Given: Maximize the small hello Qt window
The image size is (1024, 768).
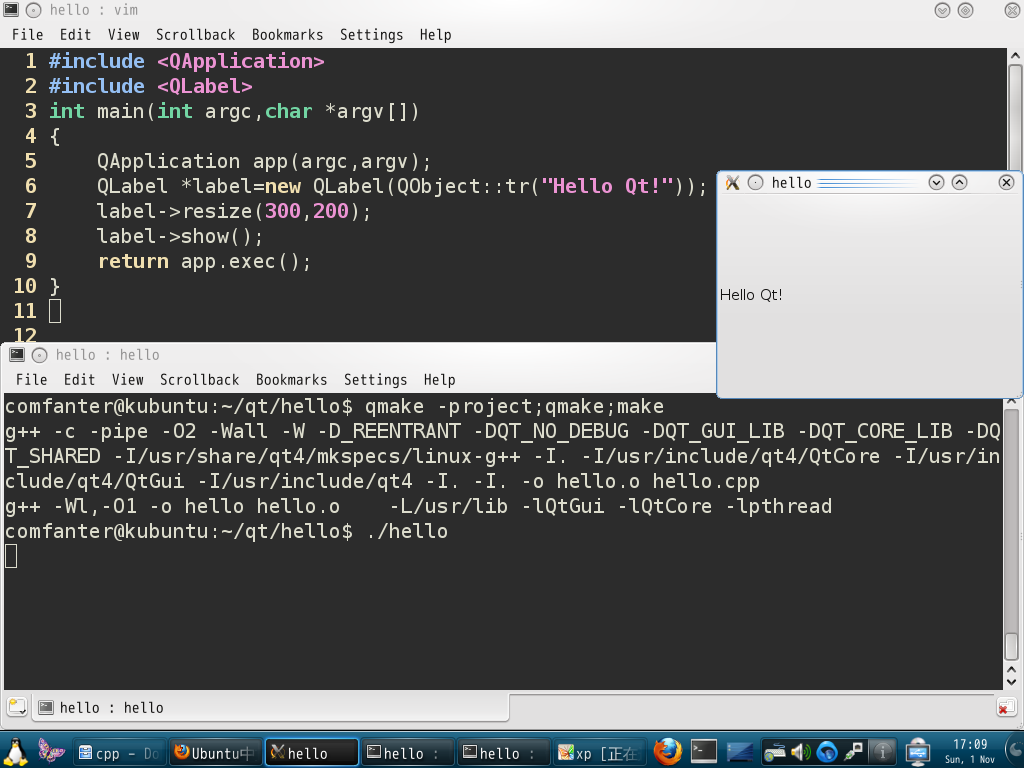Looking at the screenshot, I should [959, 183].
